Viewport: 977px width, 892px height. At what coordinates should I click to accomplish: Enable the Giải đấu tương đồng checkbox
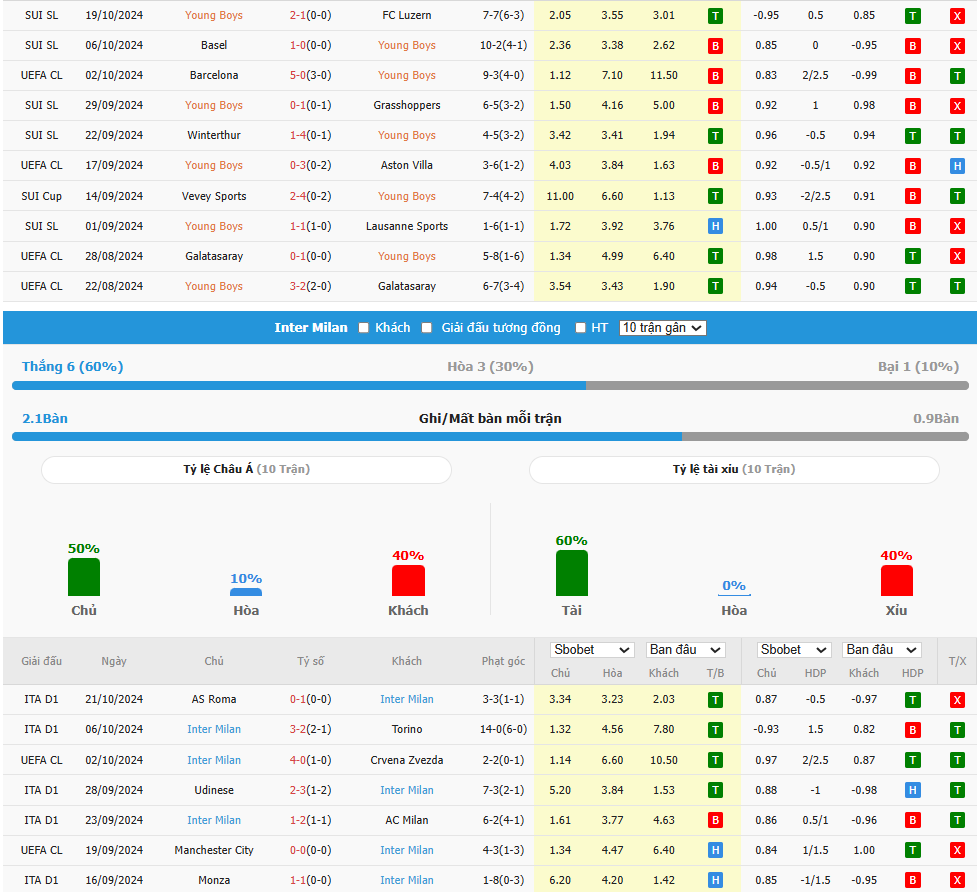427,328
